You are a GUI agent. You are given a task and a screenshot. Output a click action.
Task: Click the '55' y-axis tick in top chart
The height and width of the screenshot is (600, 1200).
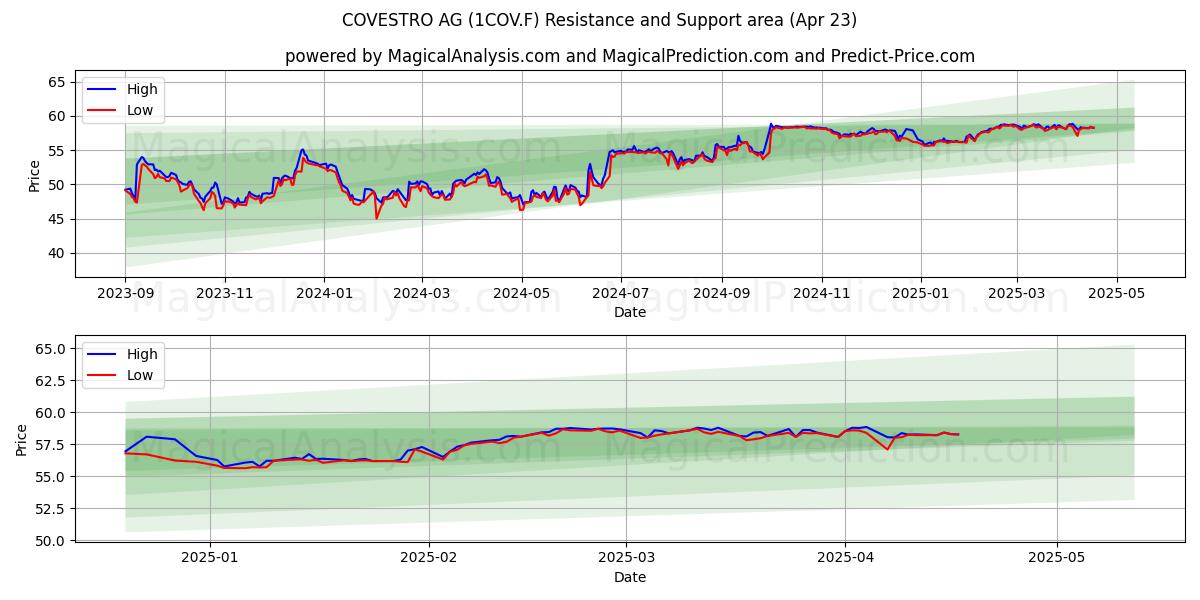point(57,151)
